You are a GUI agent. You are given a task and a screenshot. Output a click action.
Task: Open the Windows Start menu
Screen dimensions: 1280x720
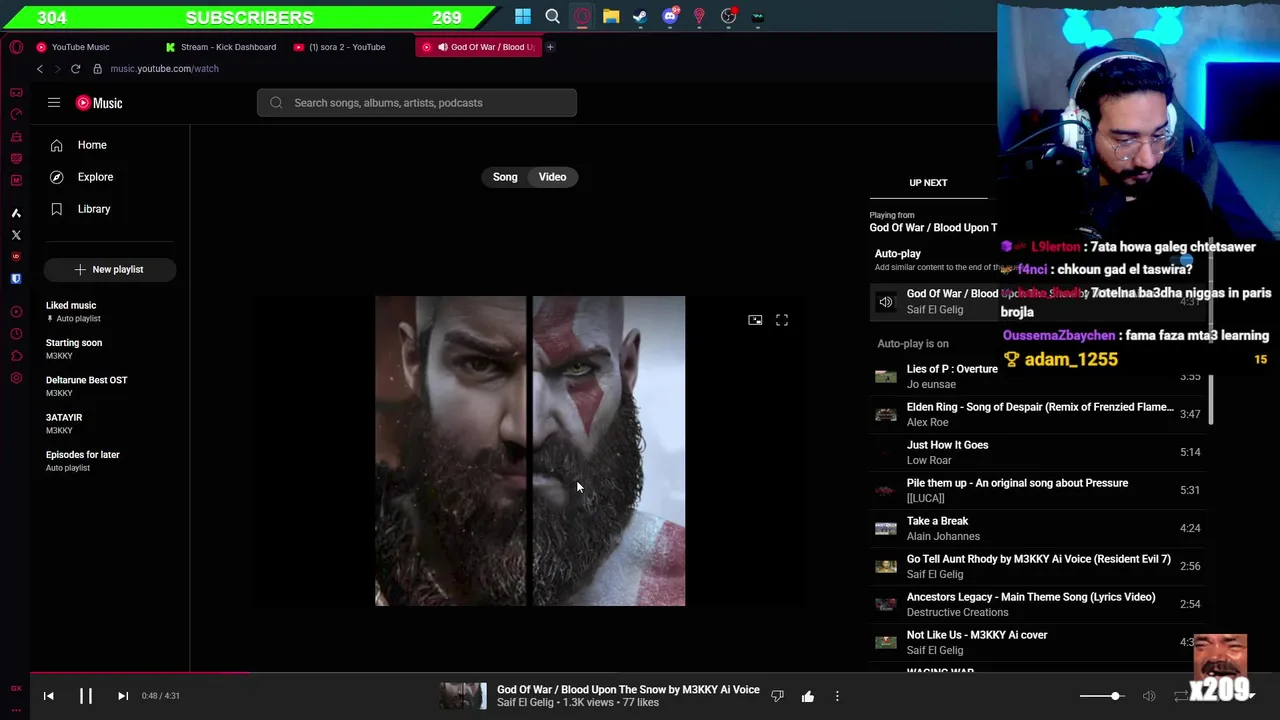(523, 16)
